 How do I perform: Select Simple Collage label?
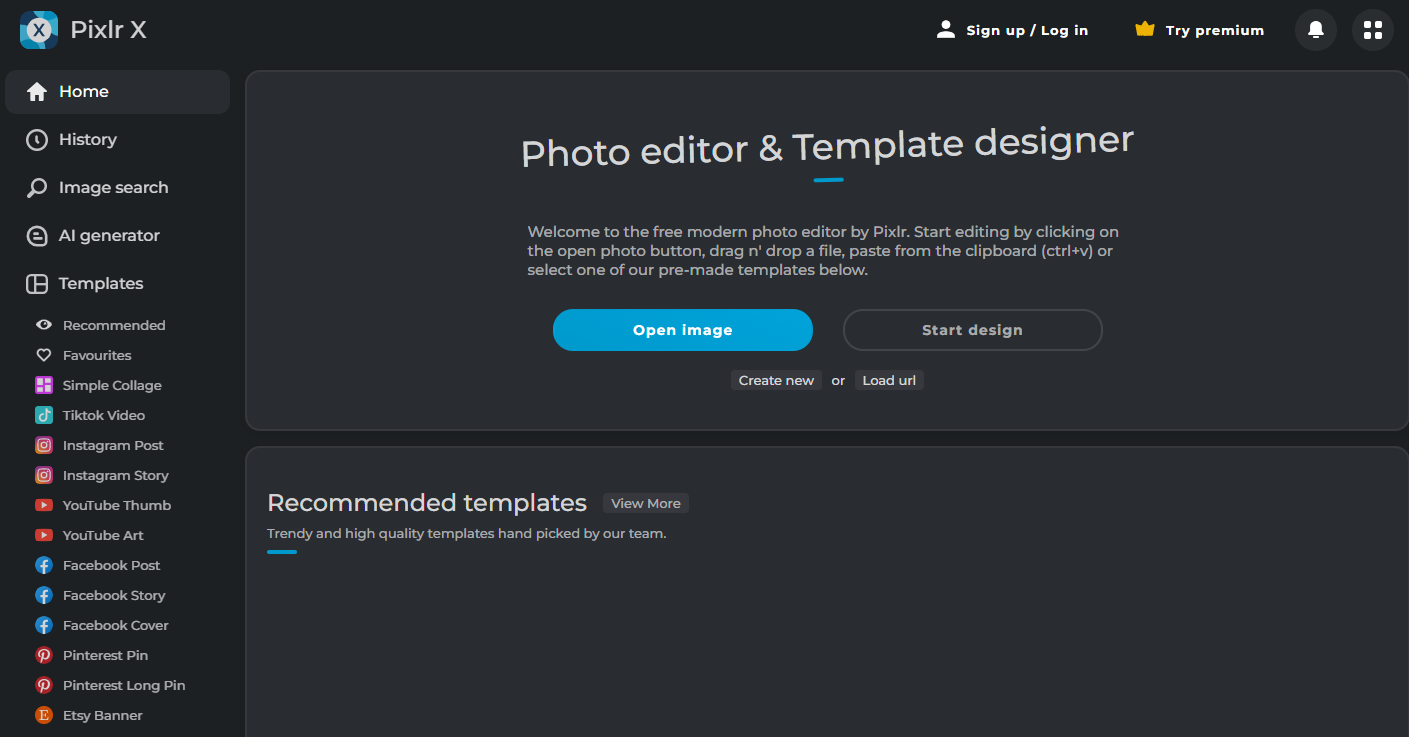coord(112,385)
